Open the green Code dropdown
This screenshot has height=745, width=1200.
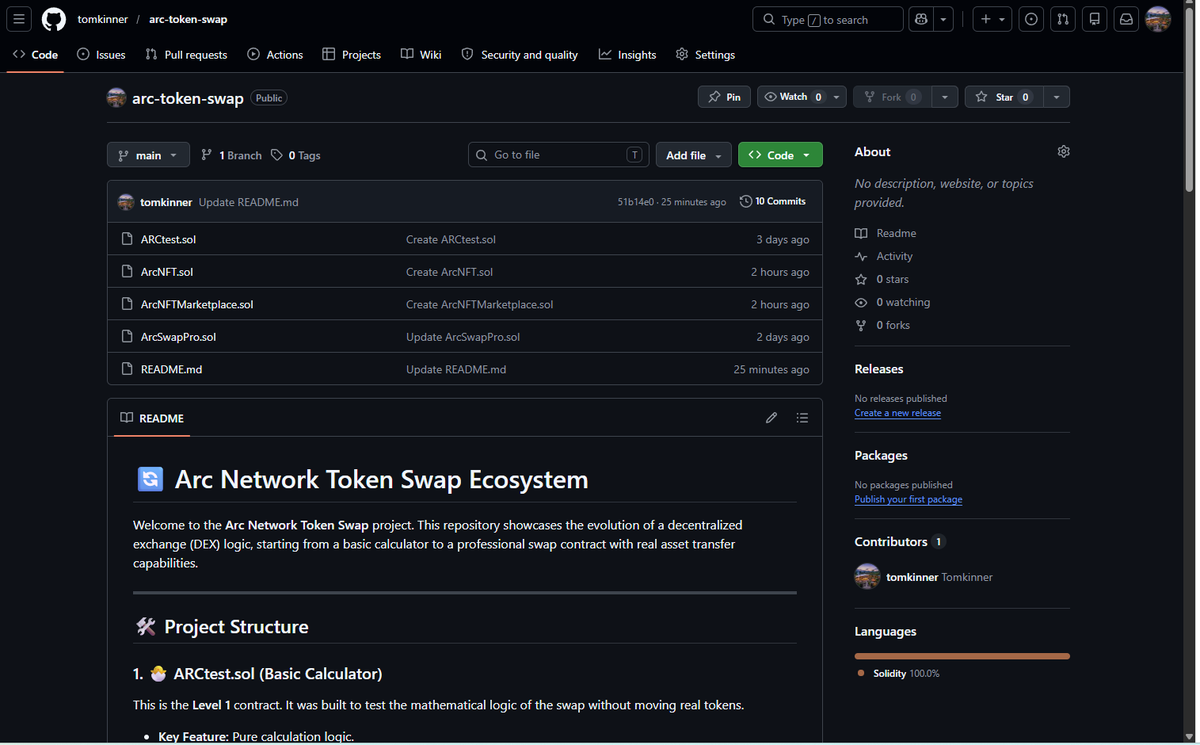pyautogui.click(x=780, y=155)
